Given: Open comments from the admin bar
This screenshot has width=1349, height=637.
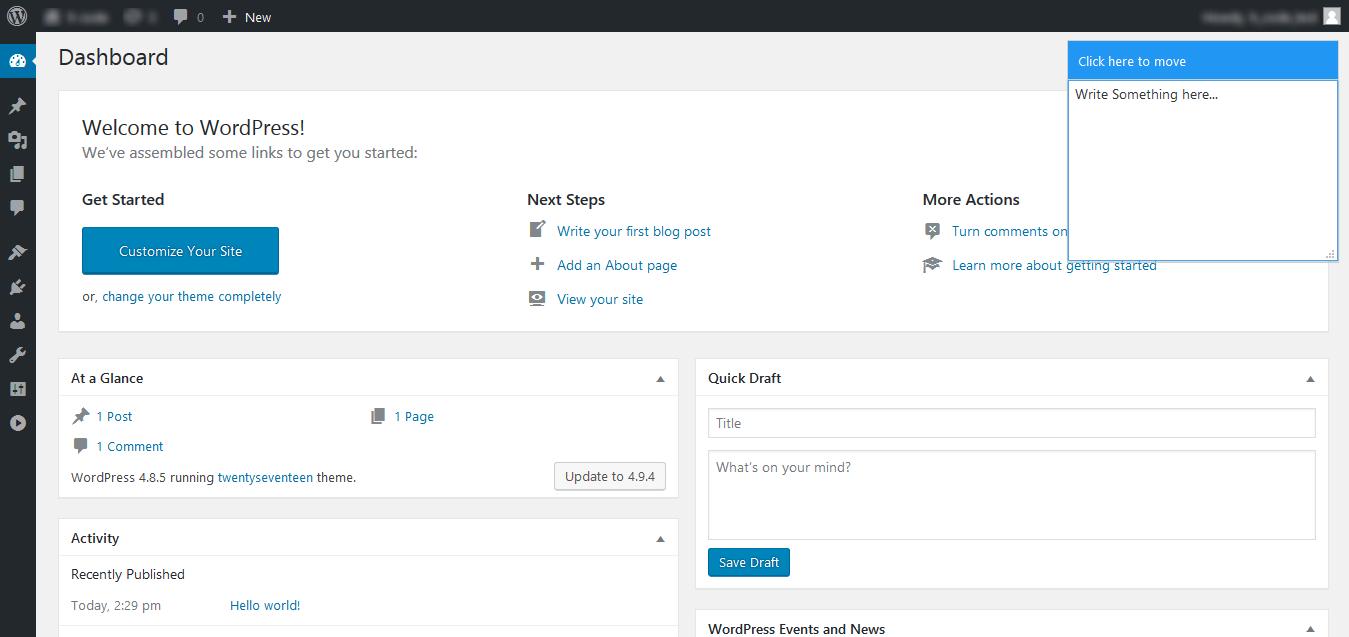Looking at the screenshot, I should [187, 17].
